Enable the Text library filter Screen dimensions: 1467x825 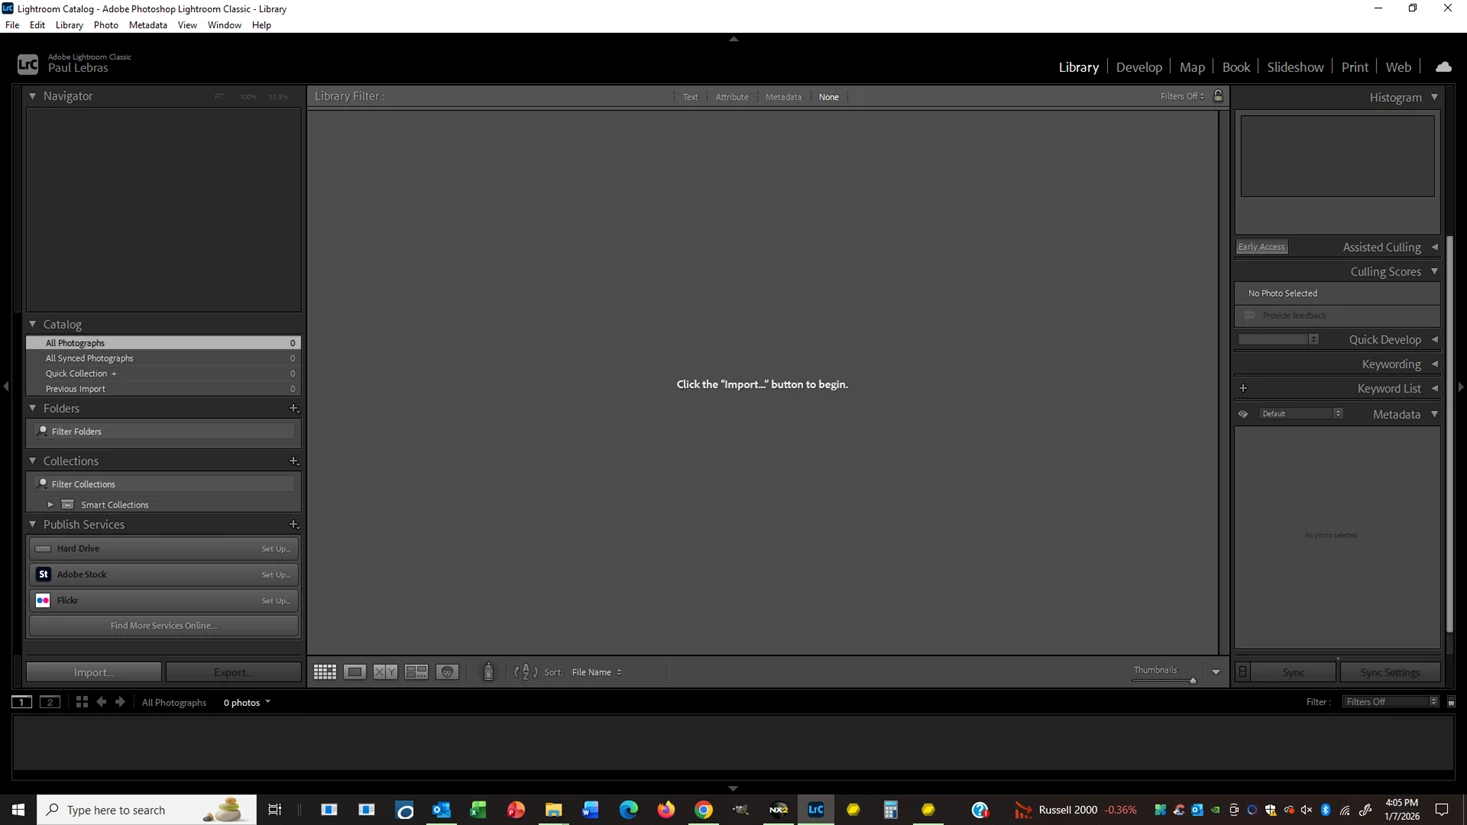690,97
